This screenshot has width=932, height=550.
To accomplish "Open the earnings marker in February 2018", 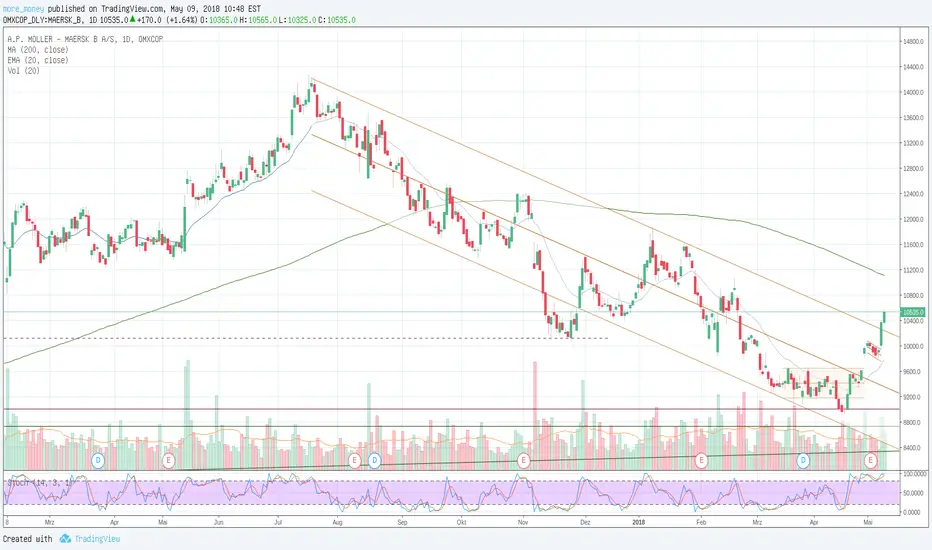I will click(701, 460).
